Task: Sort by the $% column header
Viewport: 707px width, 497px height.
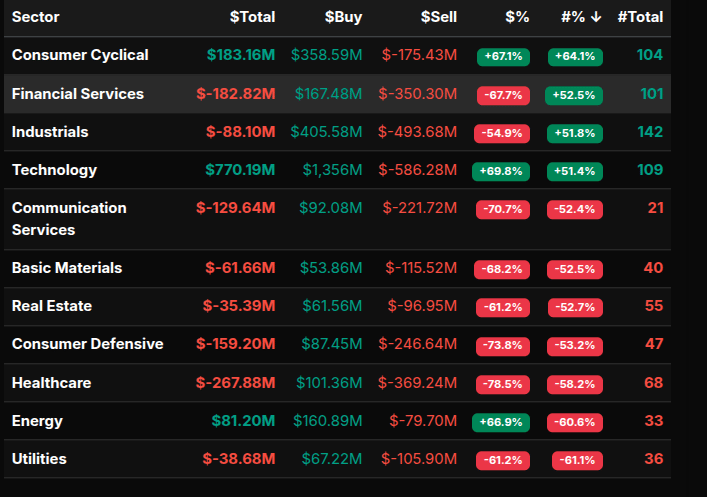Action: tap(517, 17)
